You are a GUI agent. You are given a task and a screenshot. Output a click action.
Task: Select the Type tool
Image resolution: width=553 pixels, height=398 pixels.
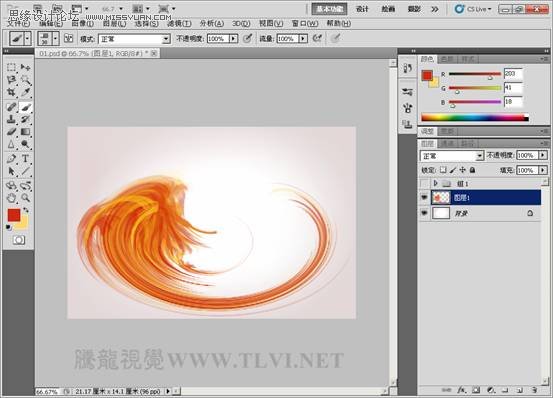[25, 159]
